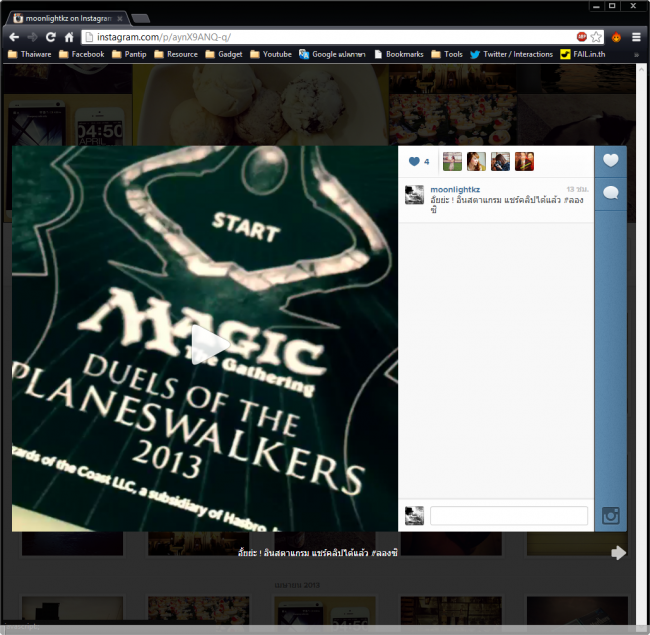The width and height of the screenshot is (650, 635).
Task: Click the #ลองซิ hashtag in the caption
Action: tap(574, 200)
